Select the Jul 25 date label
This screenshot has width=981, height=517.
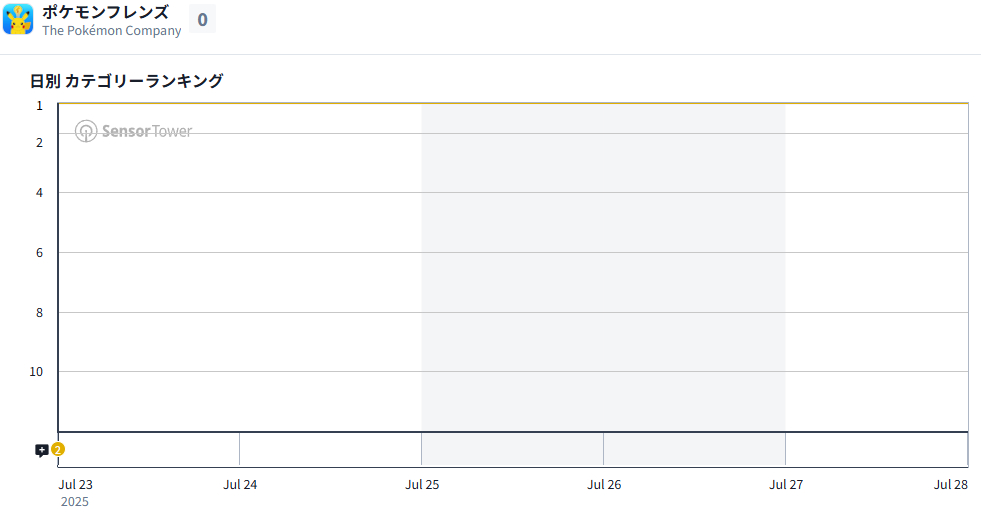(422, 485)
